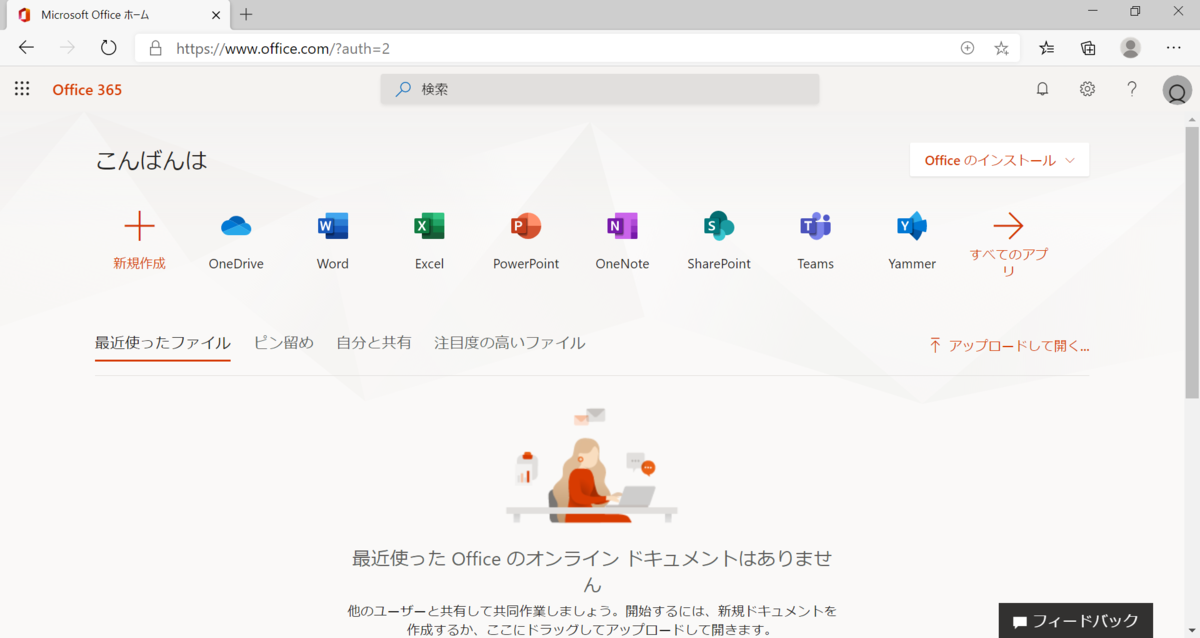Open the settings gear icon
Screen dimensions: 1200x638
[x=1087, y=89]
